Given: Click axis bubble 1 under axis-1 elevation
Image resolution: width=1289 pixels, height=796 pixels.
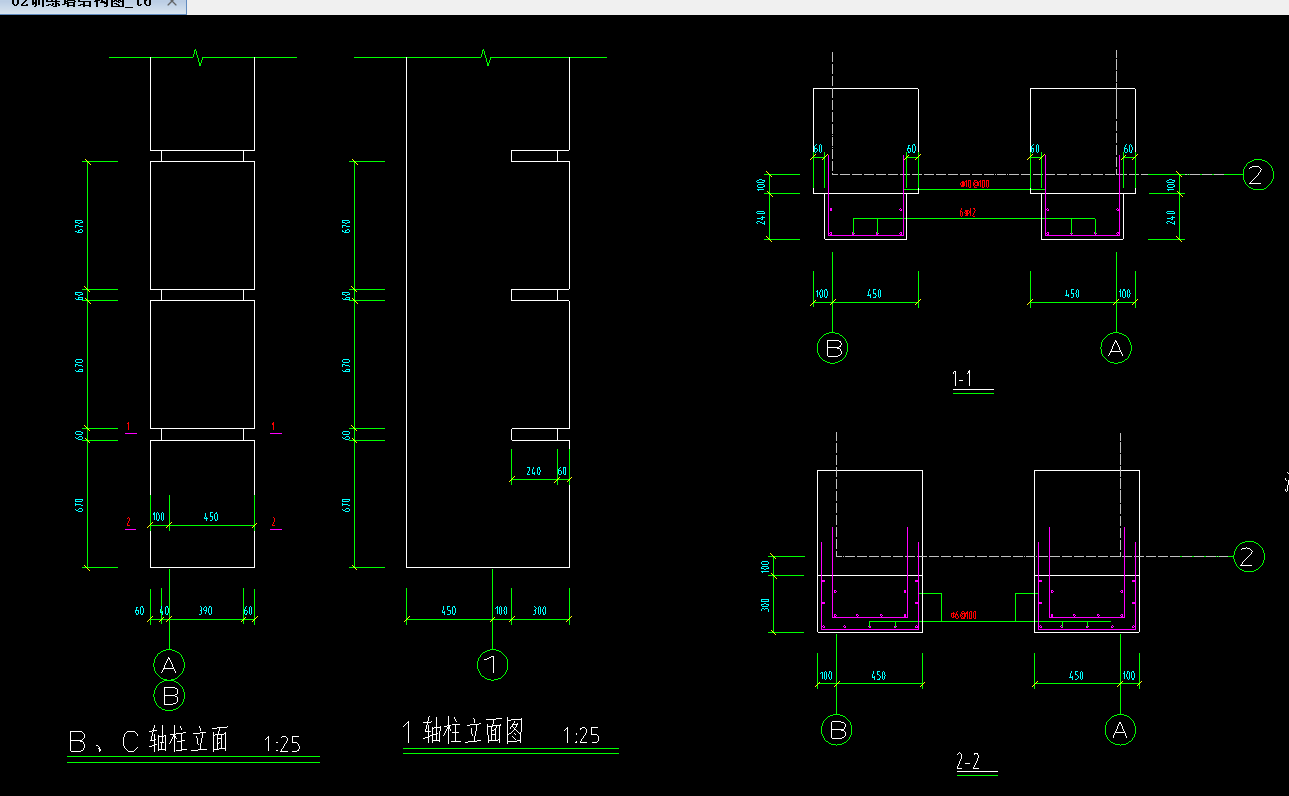Looking at the screenshot, I should pos(492,665).
